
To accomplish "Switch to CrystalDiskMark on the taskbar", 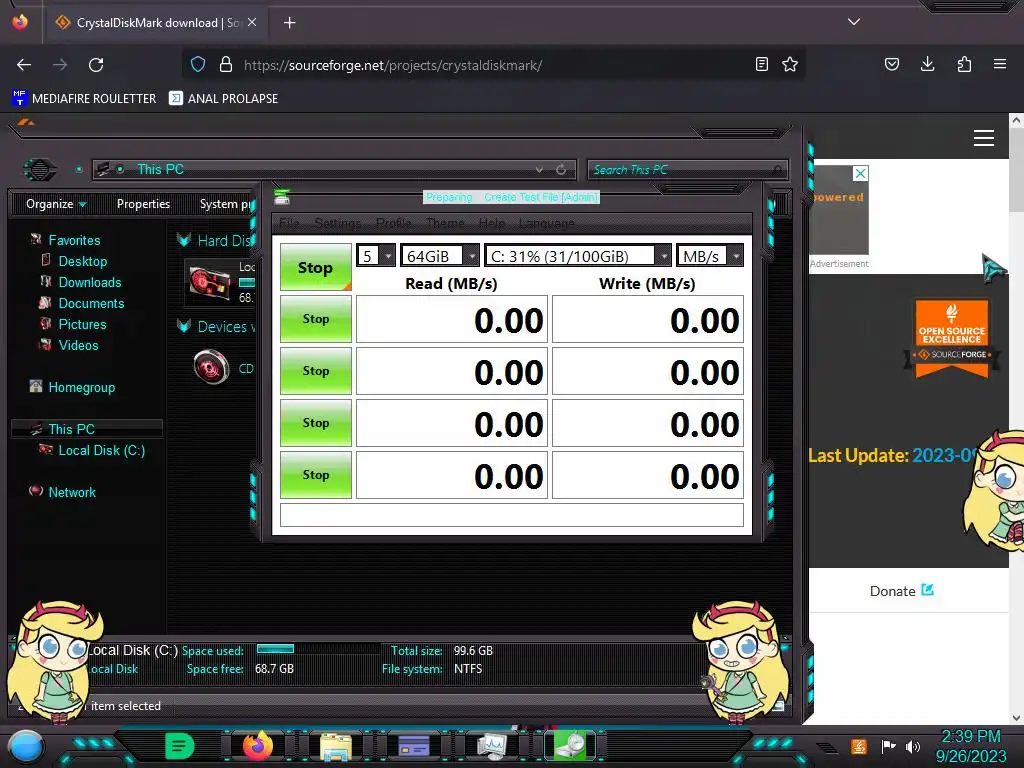I will pos(570,746).
